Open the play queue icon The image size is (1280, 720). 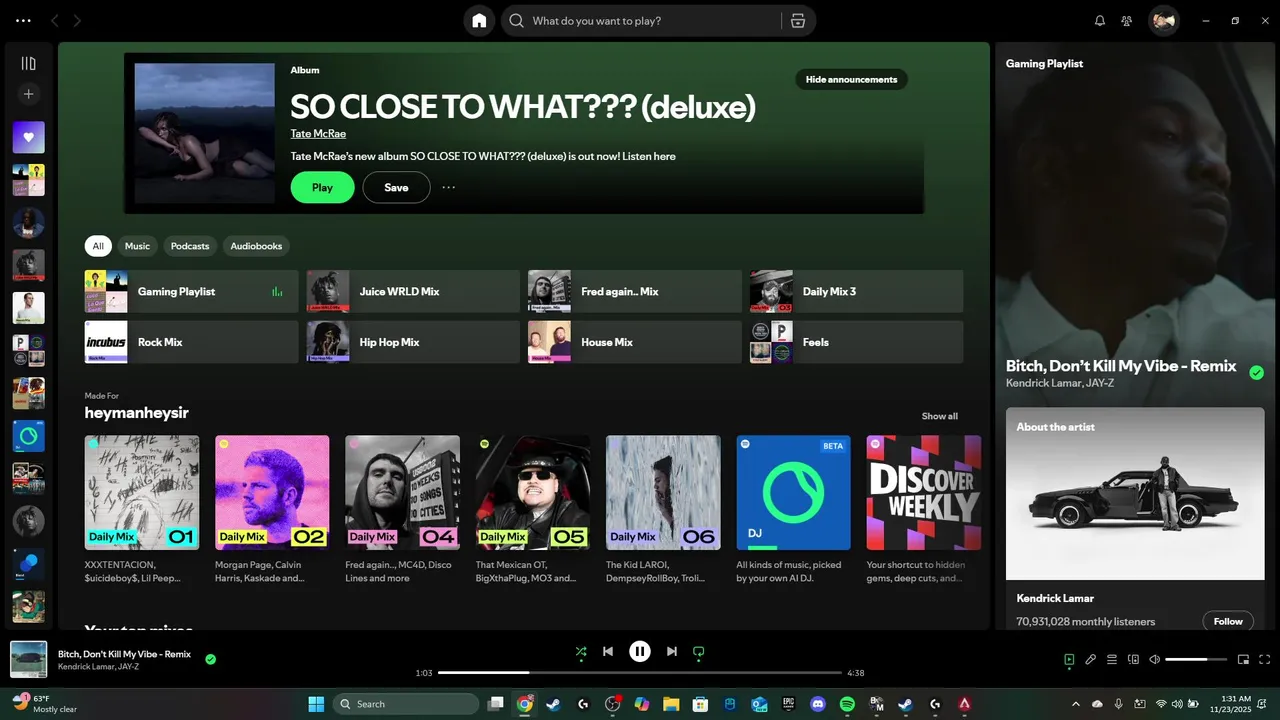tap(1112, 660)
